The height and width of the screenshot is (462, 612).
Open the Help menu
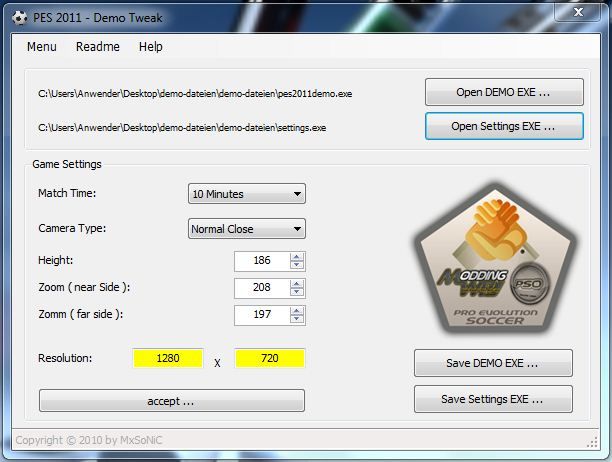(151, 47)
